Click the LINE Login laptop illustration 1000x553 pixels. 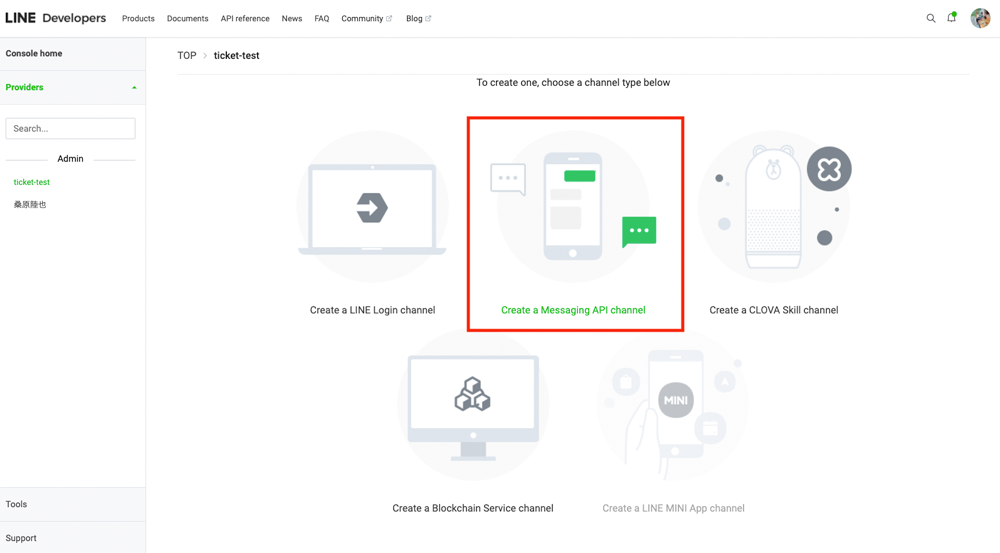(372, 207)
